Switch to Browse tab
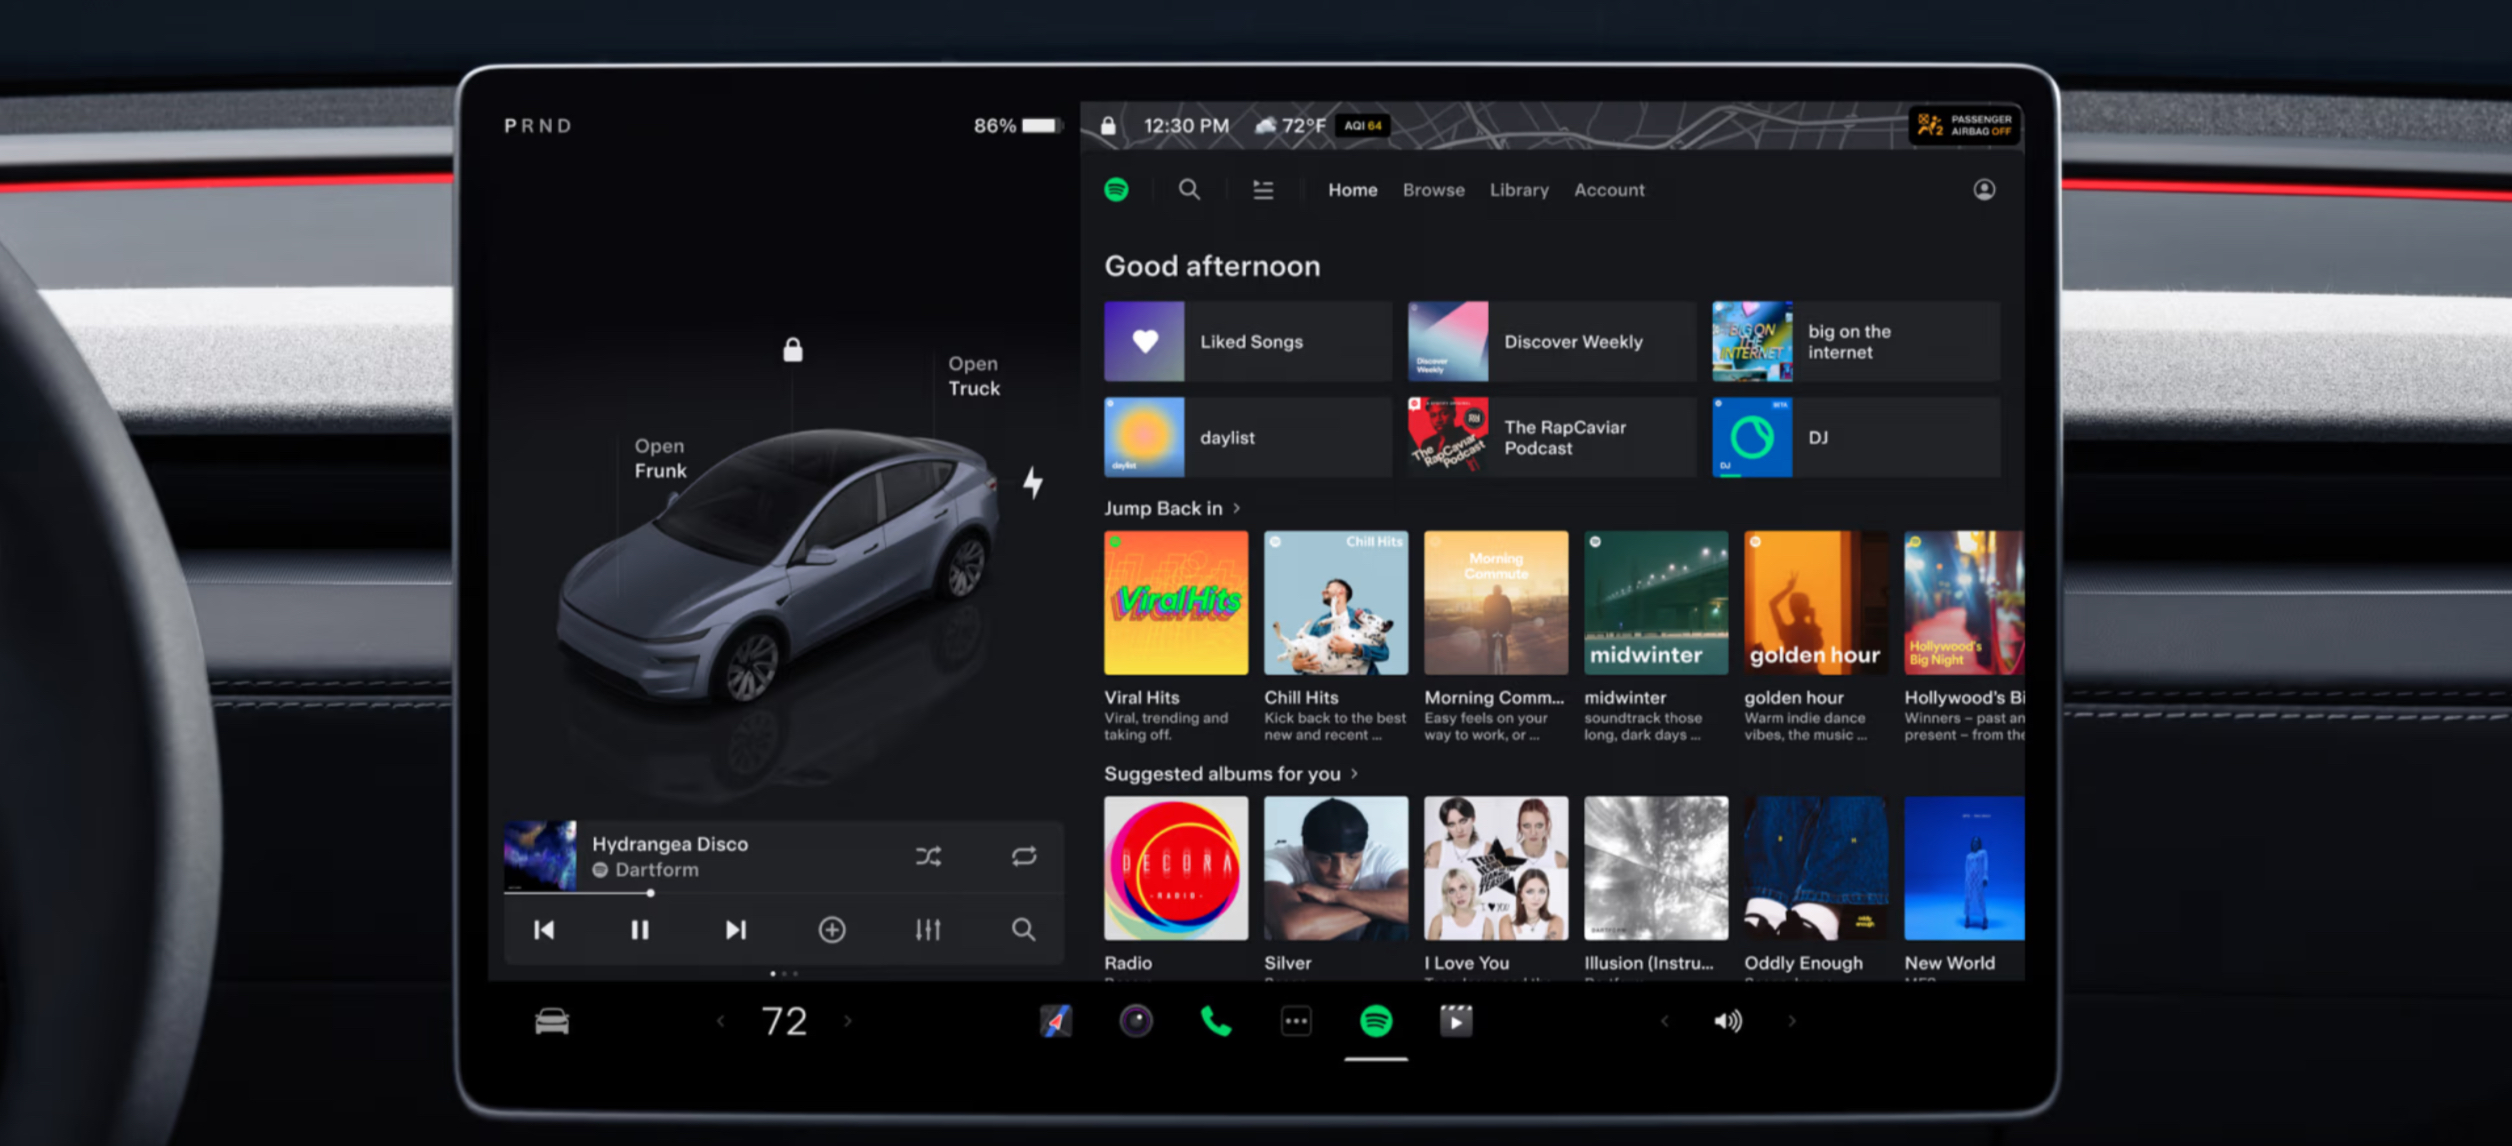2512x1146 pixels. [1433, 190]
